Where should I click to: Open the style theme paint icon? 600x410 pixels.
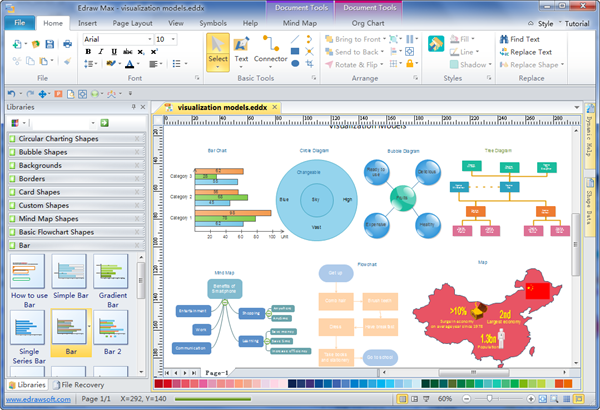[436, 44]
